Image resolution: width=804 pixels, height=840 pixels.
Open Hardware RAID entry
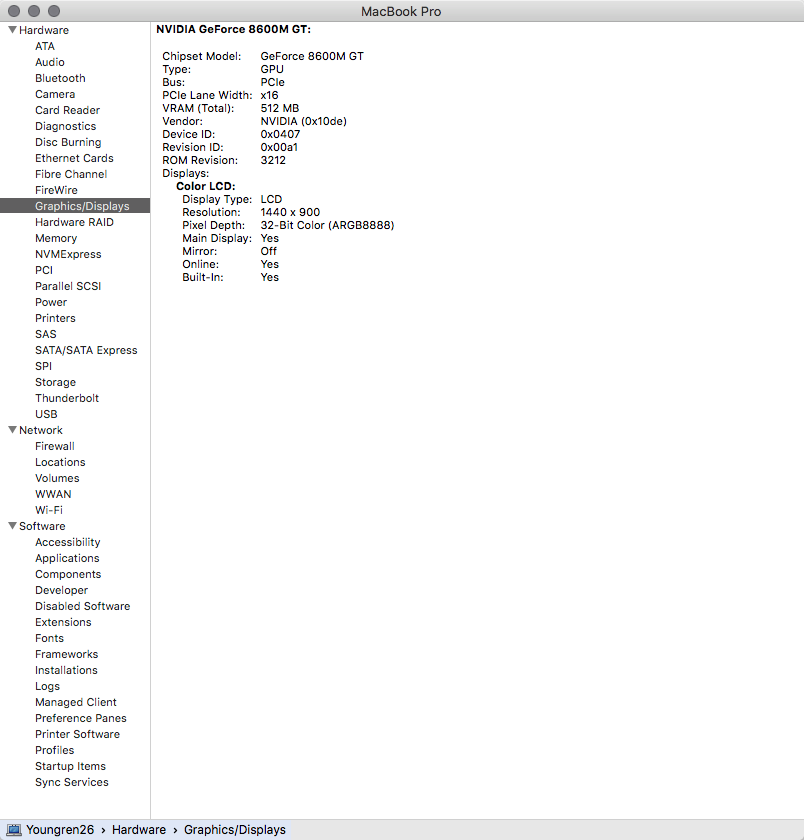coord(74,222)
